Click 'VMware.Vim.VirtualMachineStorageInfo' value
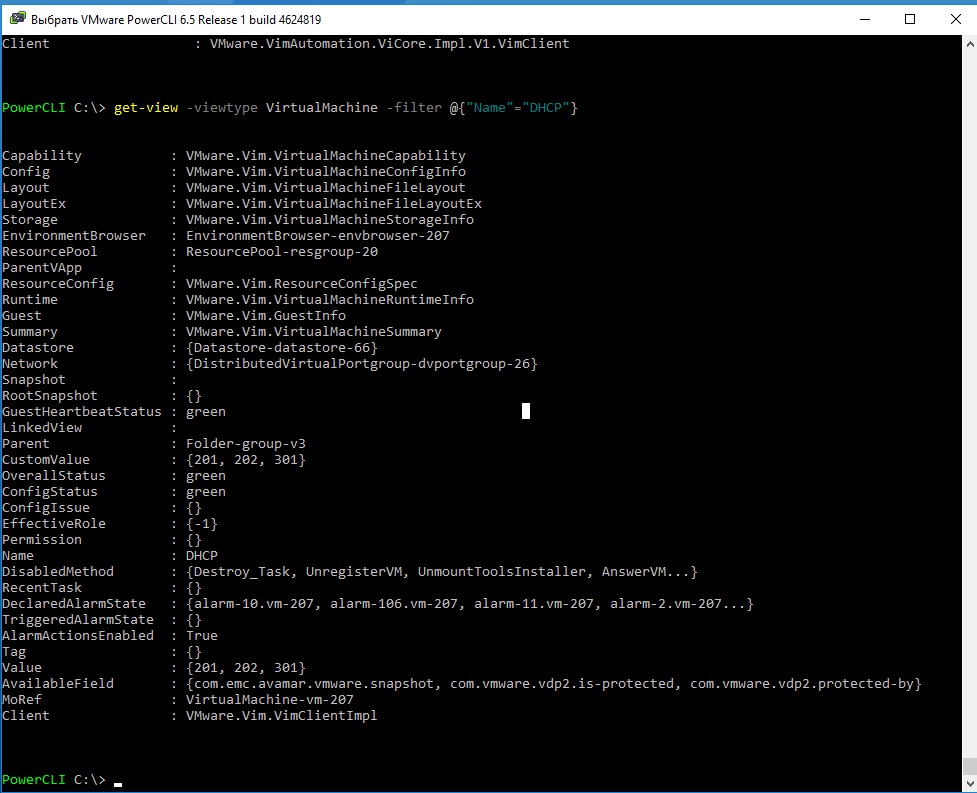Image resolution: width=977 pixels, height=793 pixels. (x=330, y=219)
